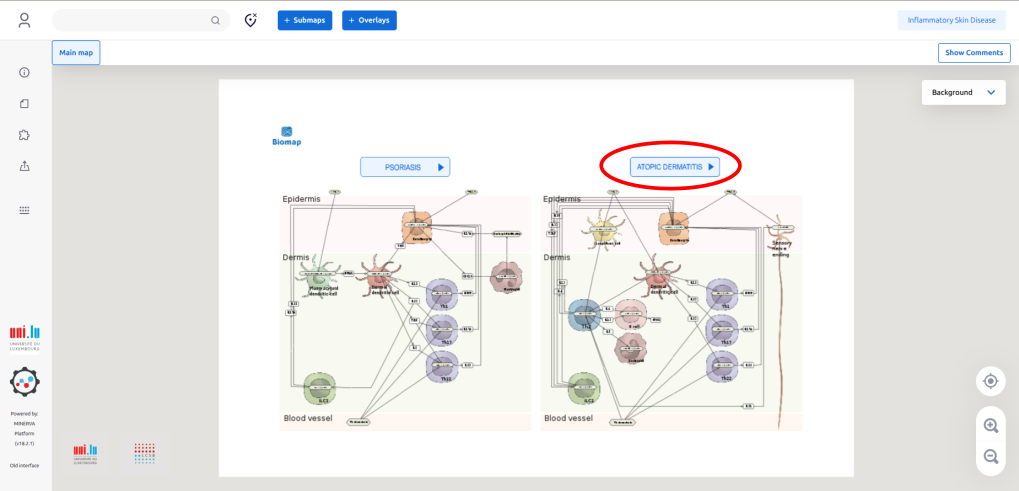The width and height of the screenshot is (1019, 491).
Task: Expand the Background dropdown
Action: tap(963, 92)
